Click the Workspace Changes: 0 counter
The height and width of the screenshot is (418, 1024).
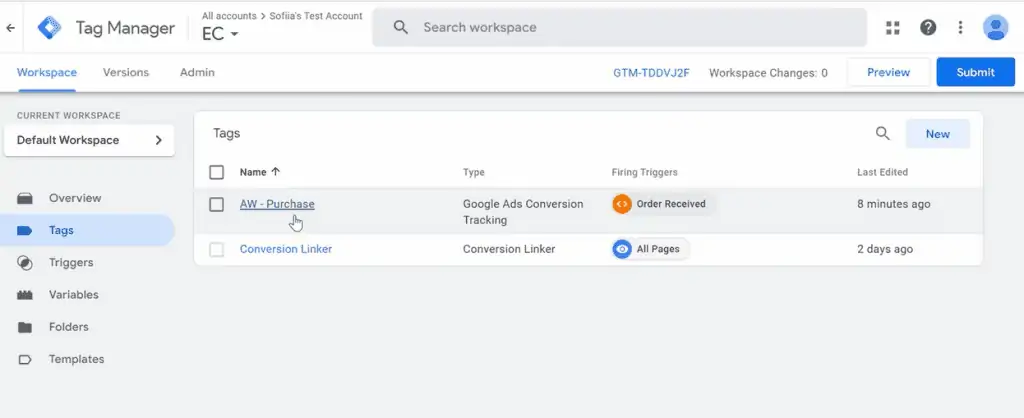coord(768,73)
